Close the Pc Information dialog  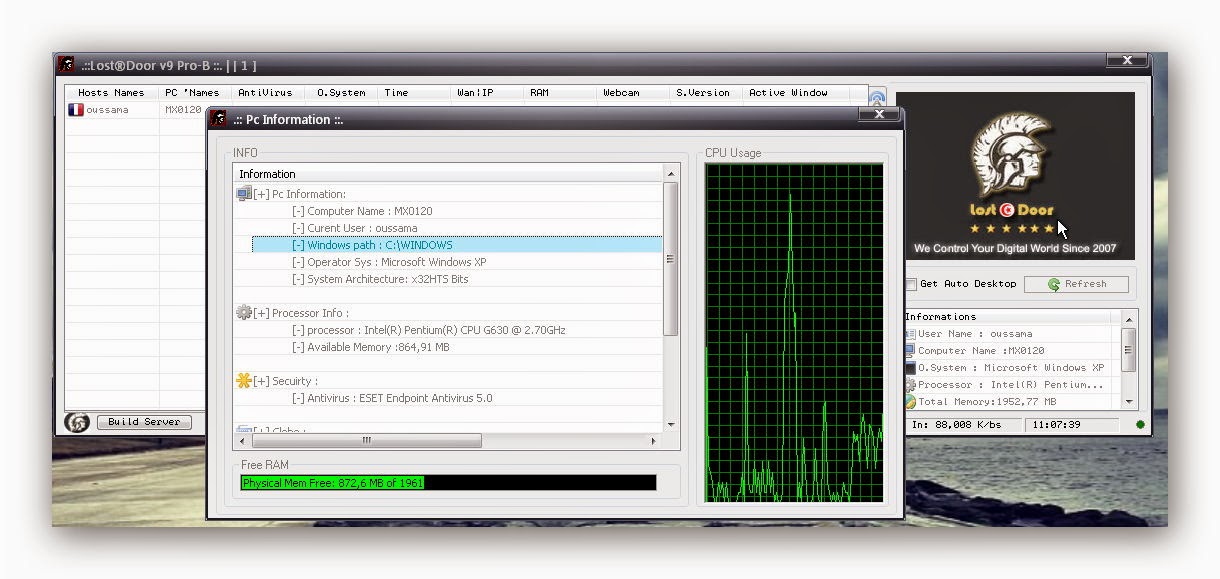(x=879, y=115)
